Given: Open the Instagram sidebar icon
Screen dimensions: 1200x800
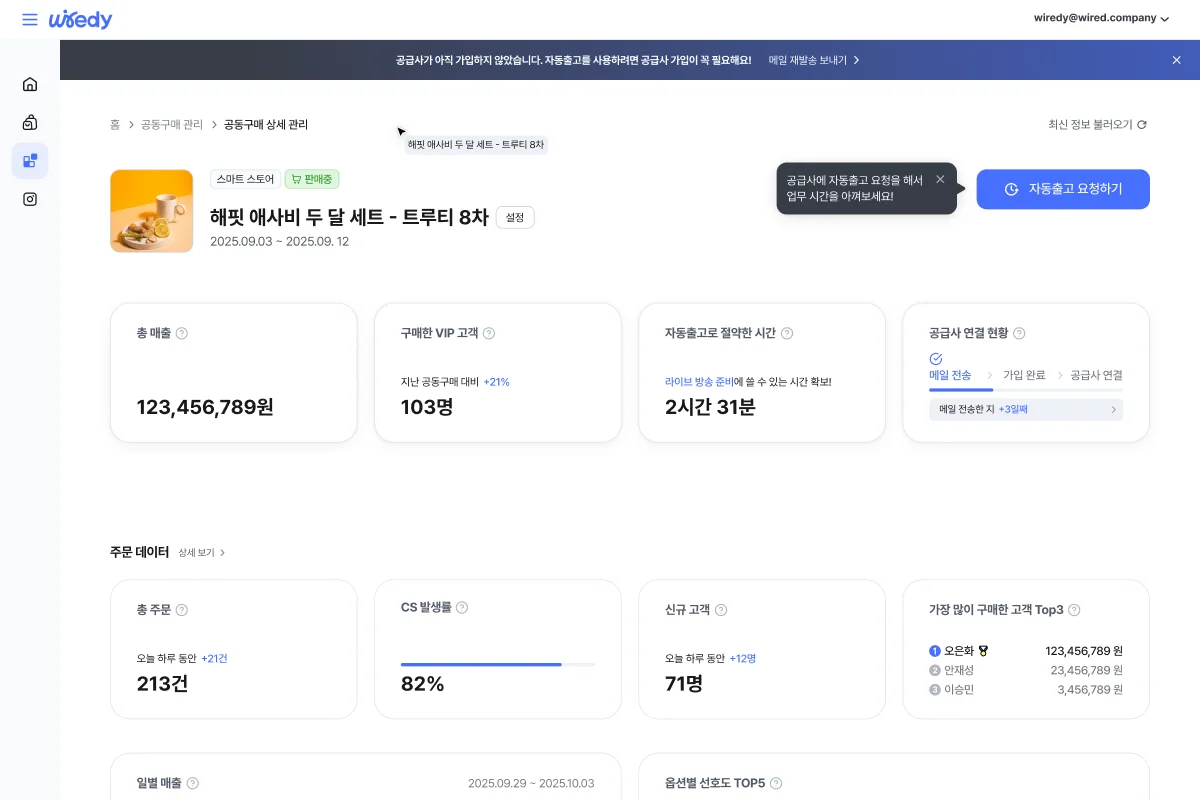Looking at the screenshot, I should (30, 199).
